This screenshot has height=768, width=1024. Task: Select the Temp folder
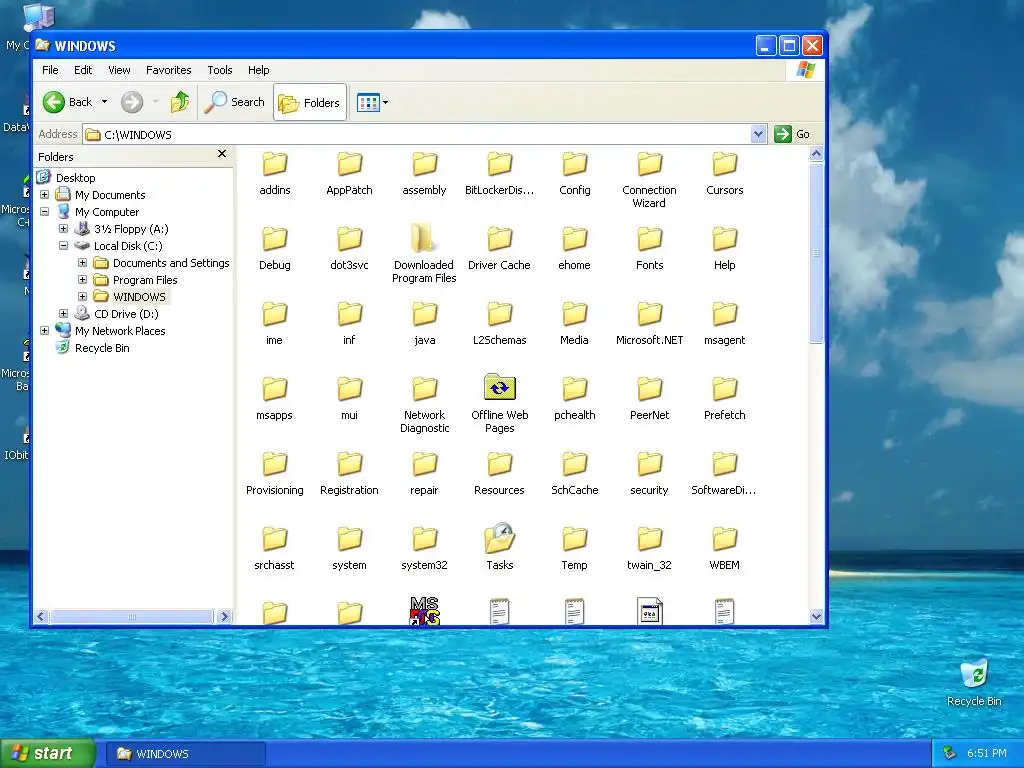[x=575, y=549]
